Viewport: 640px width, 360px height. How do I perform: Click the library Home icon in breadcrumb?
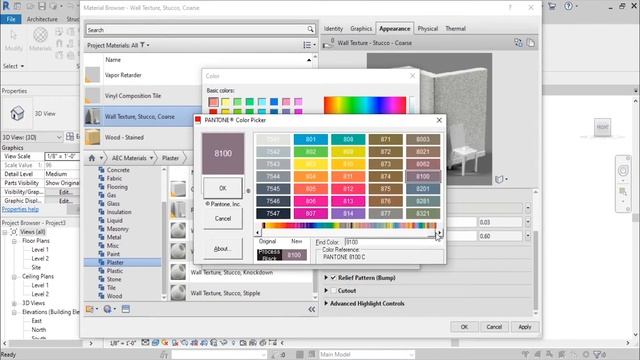pos(92,158)
